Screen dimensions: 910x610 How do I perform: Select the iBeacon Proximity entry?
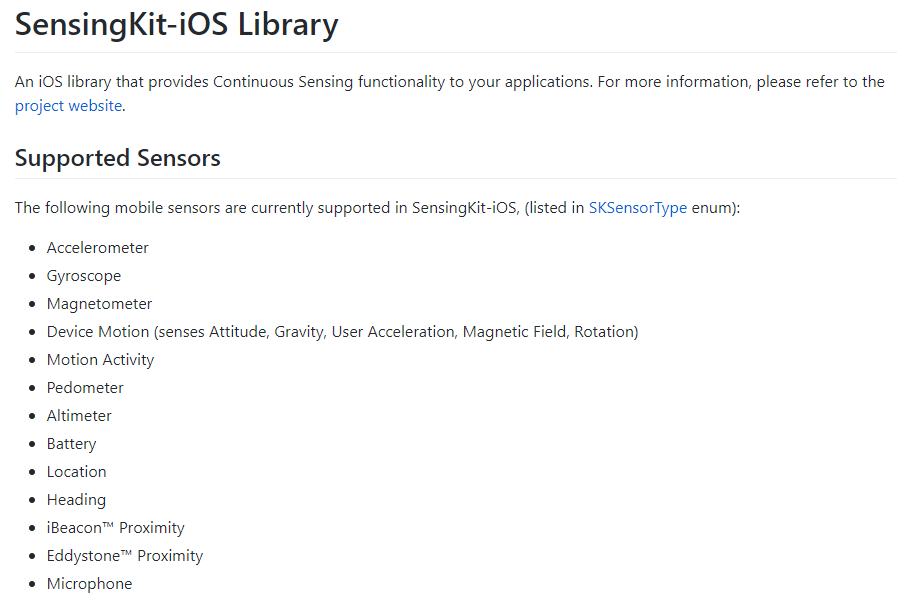coord(116,528)
